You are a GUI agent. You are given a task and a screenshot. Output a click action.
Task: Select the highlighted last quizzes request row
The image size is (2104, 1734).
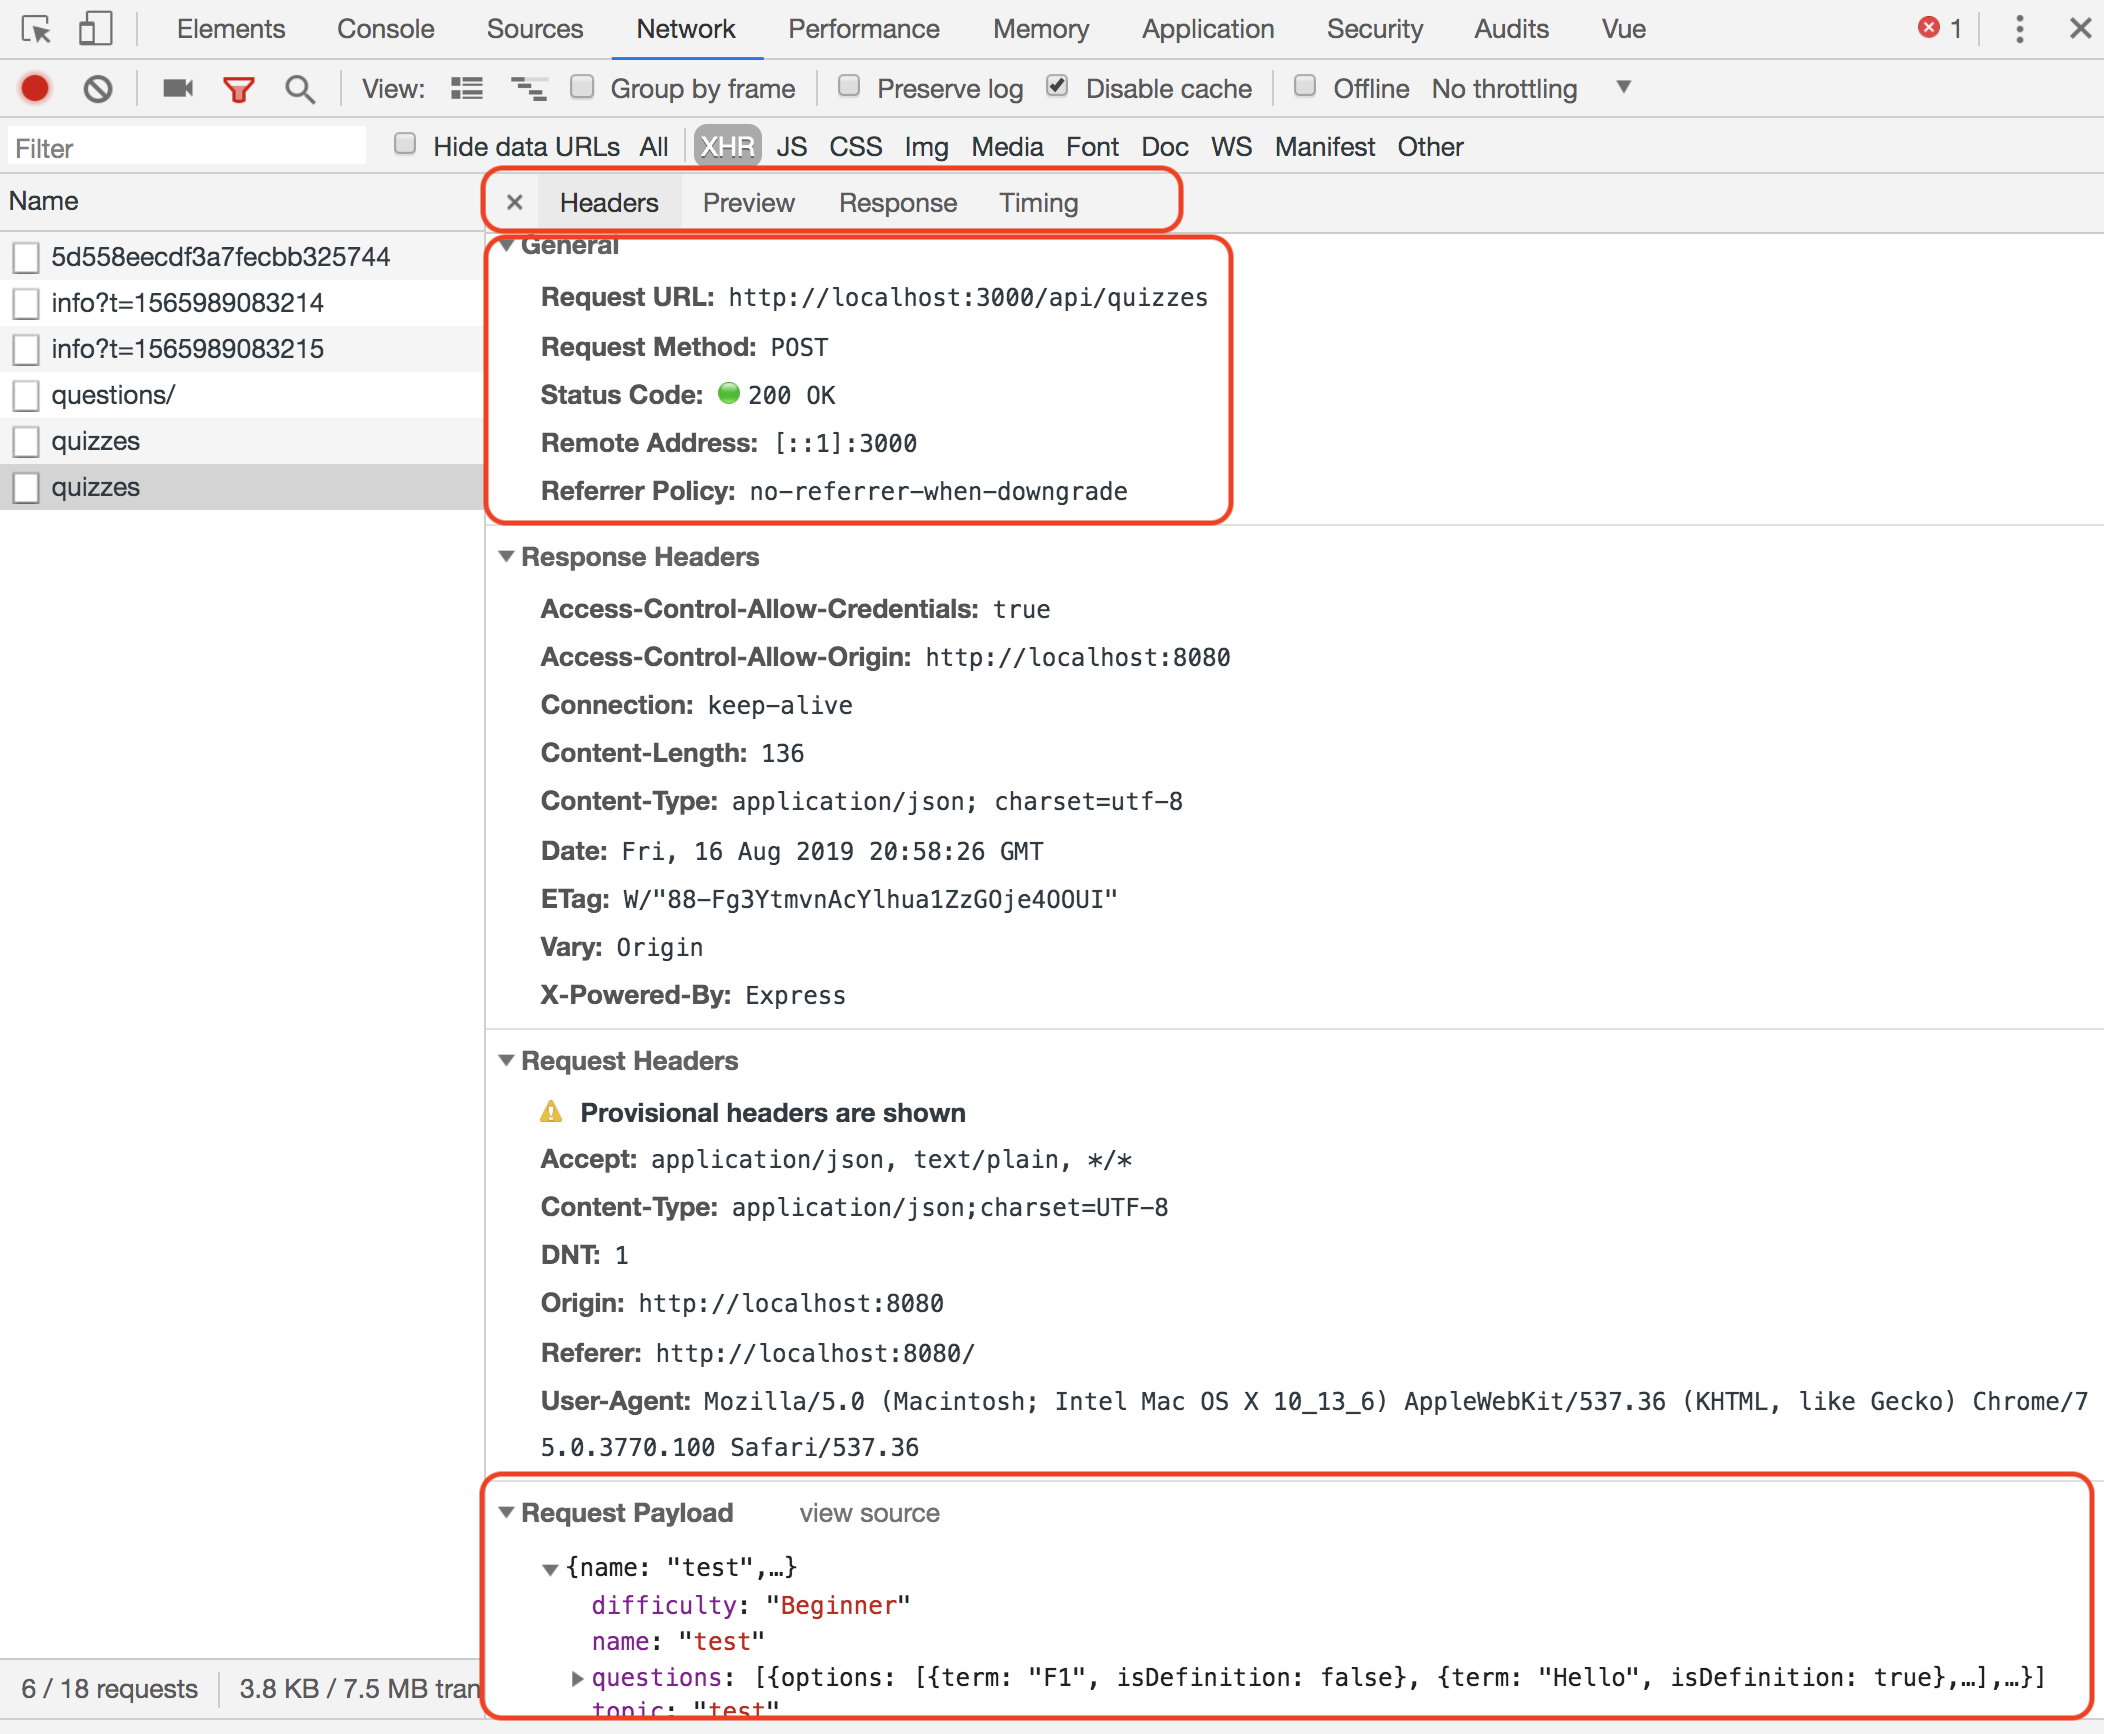(x=240, y=487)
